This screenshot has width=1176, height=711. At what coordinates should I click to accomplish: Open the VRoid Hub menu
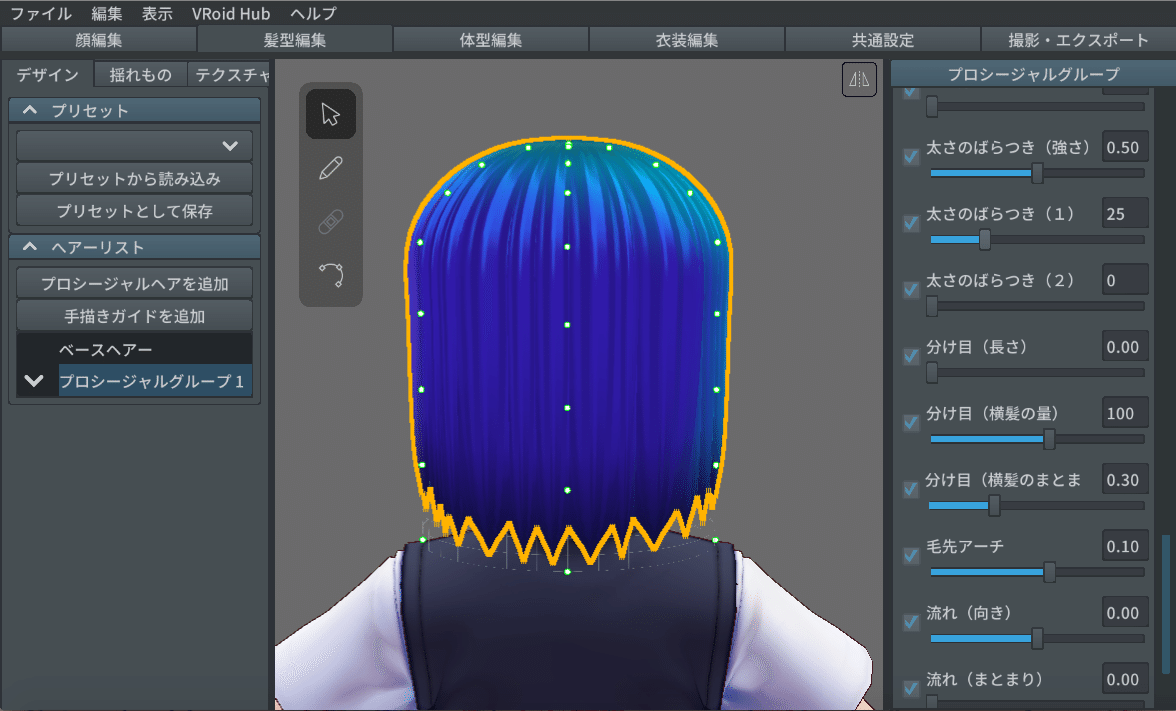(x=231, y=14)
